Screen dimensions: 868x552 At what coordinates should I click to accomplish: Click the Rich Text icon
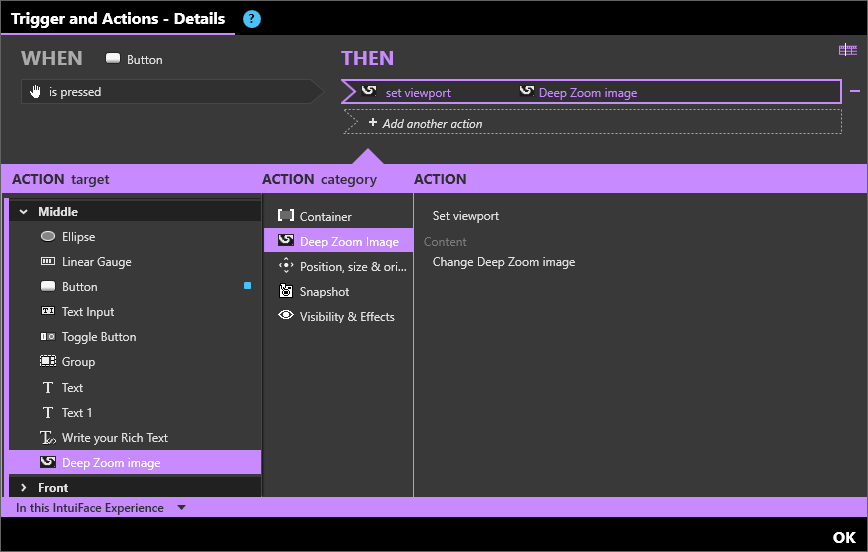tap(48, 437)
